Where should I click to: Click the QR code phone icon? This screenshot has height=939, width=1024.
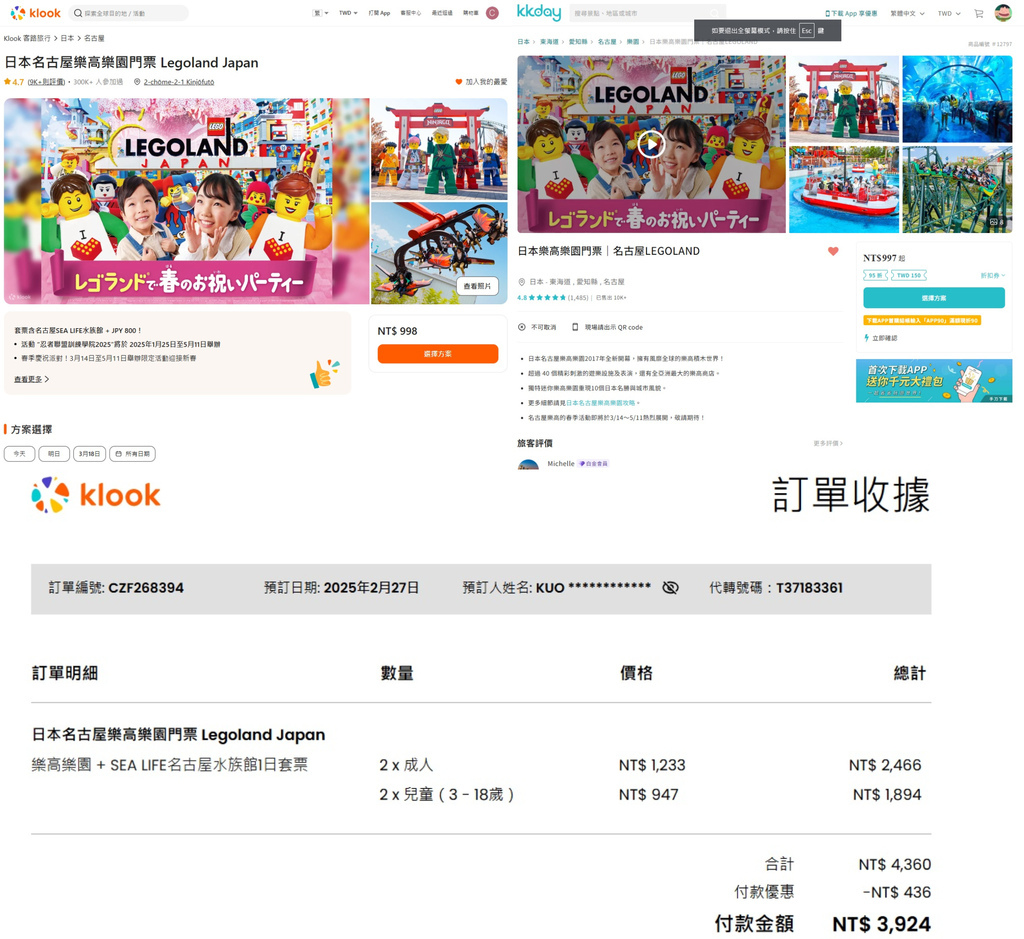coord(575,327)
